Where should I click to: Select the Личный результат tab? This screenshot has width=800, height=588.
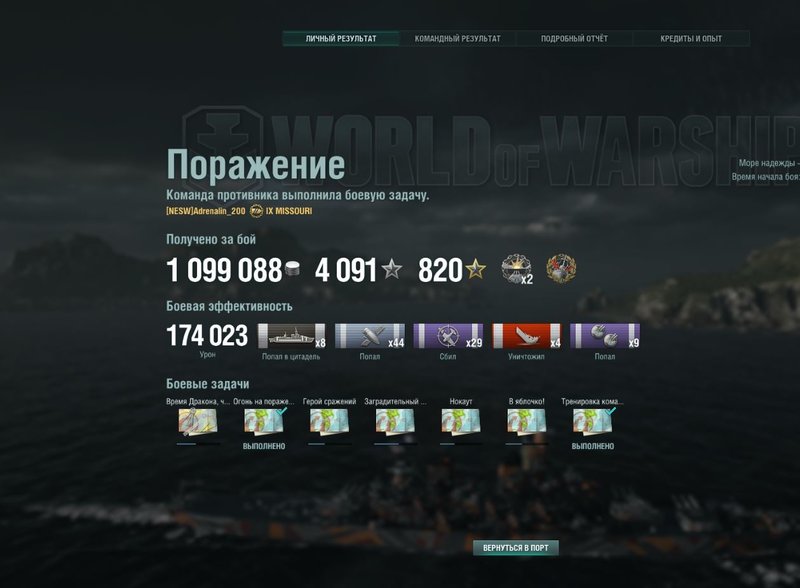click(341, 38)
